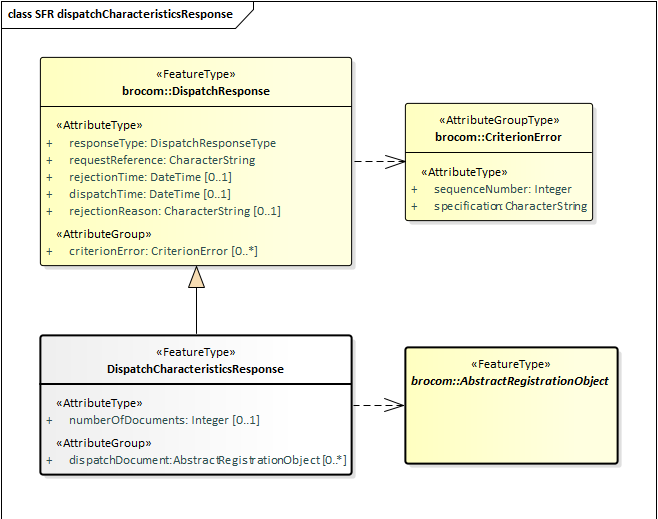Select the brocom::CriterionError class title

tap(498, 137)
